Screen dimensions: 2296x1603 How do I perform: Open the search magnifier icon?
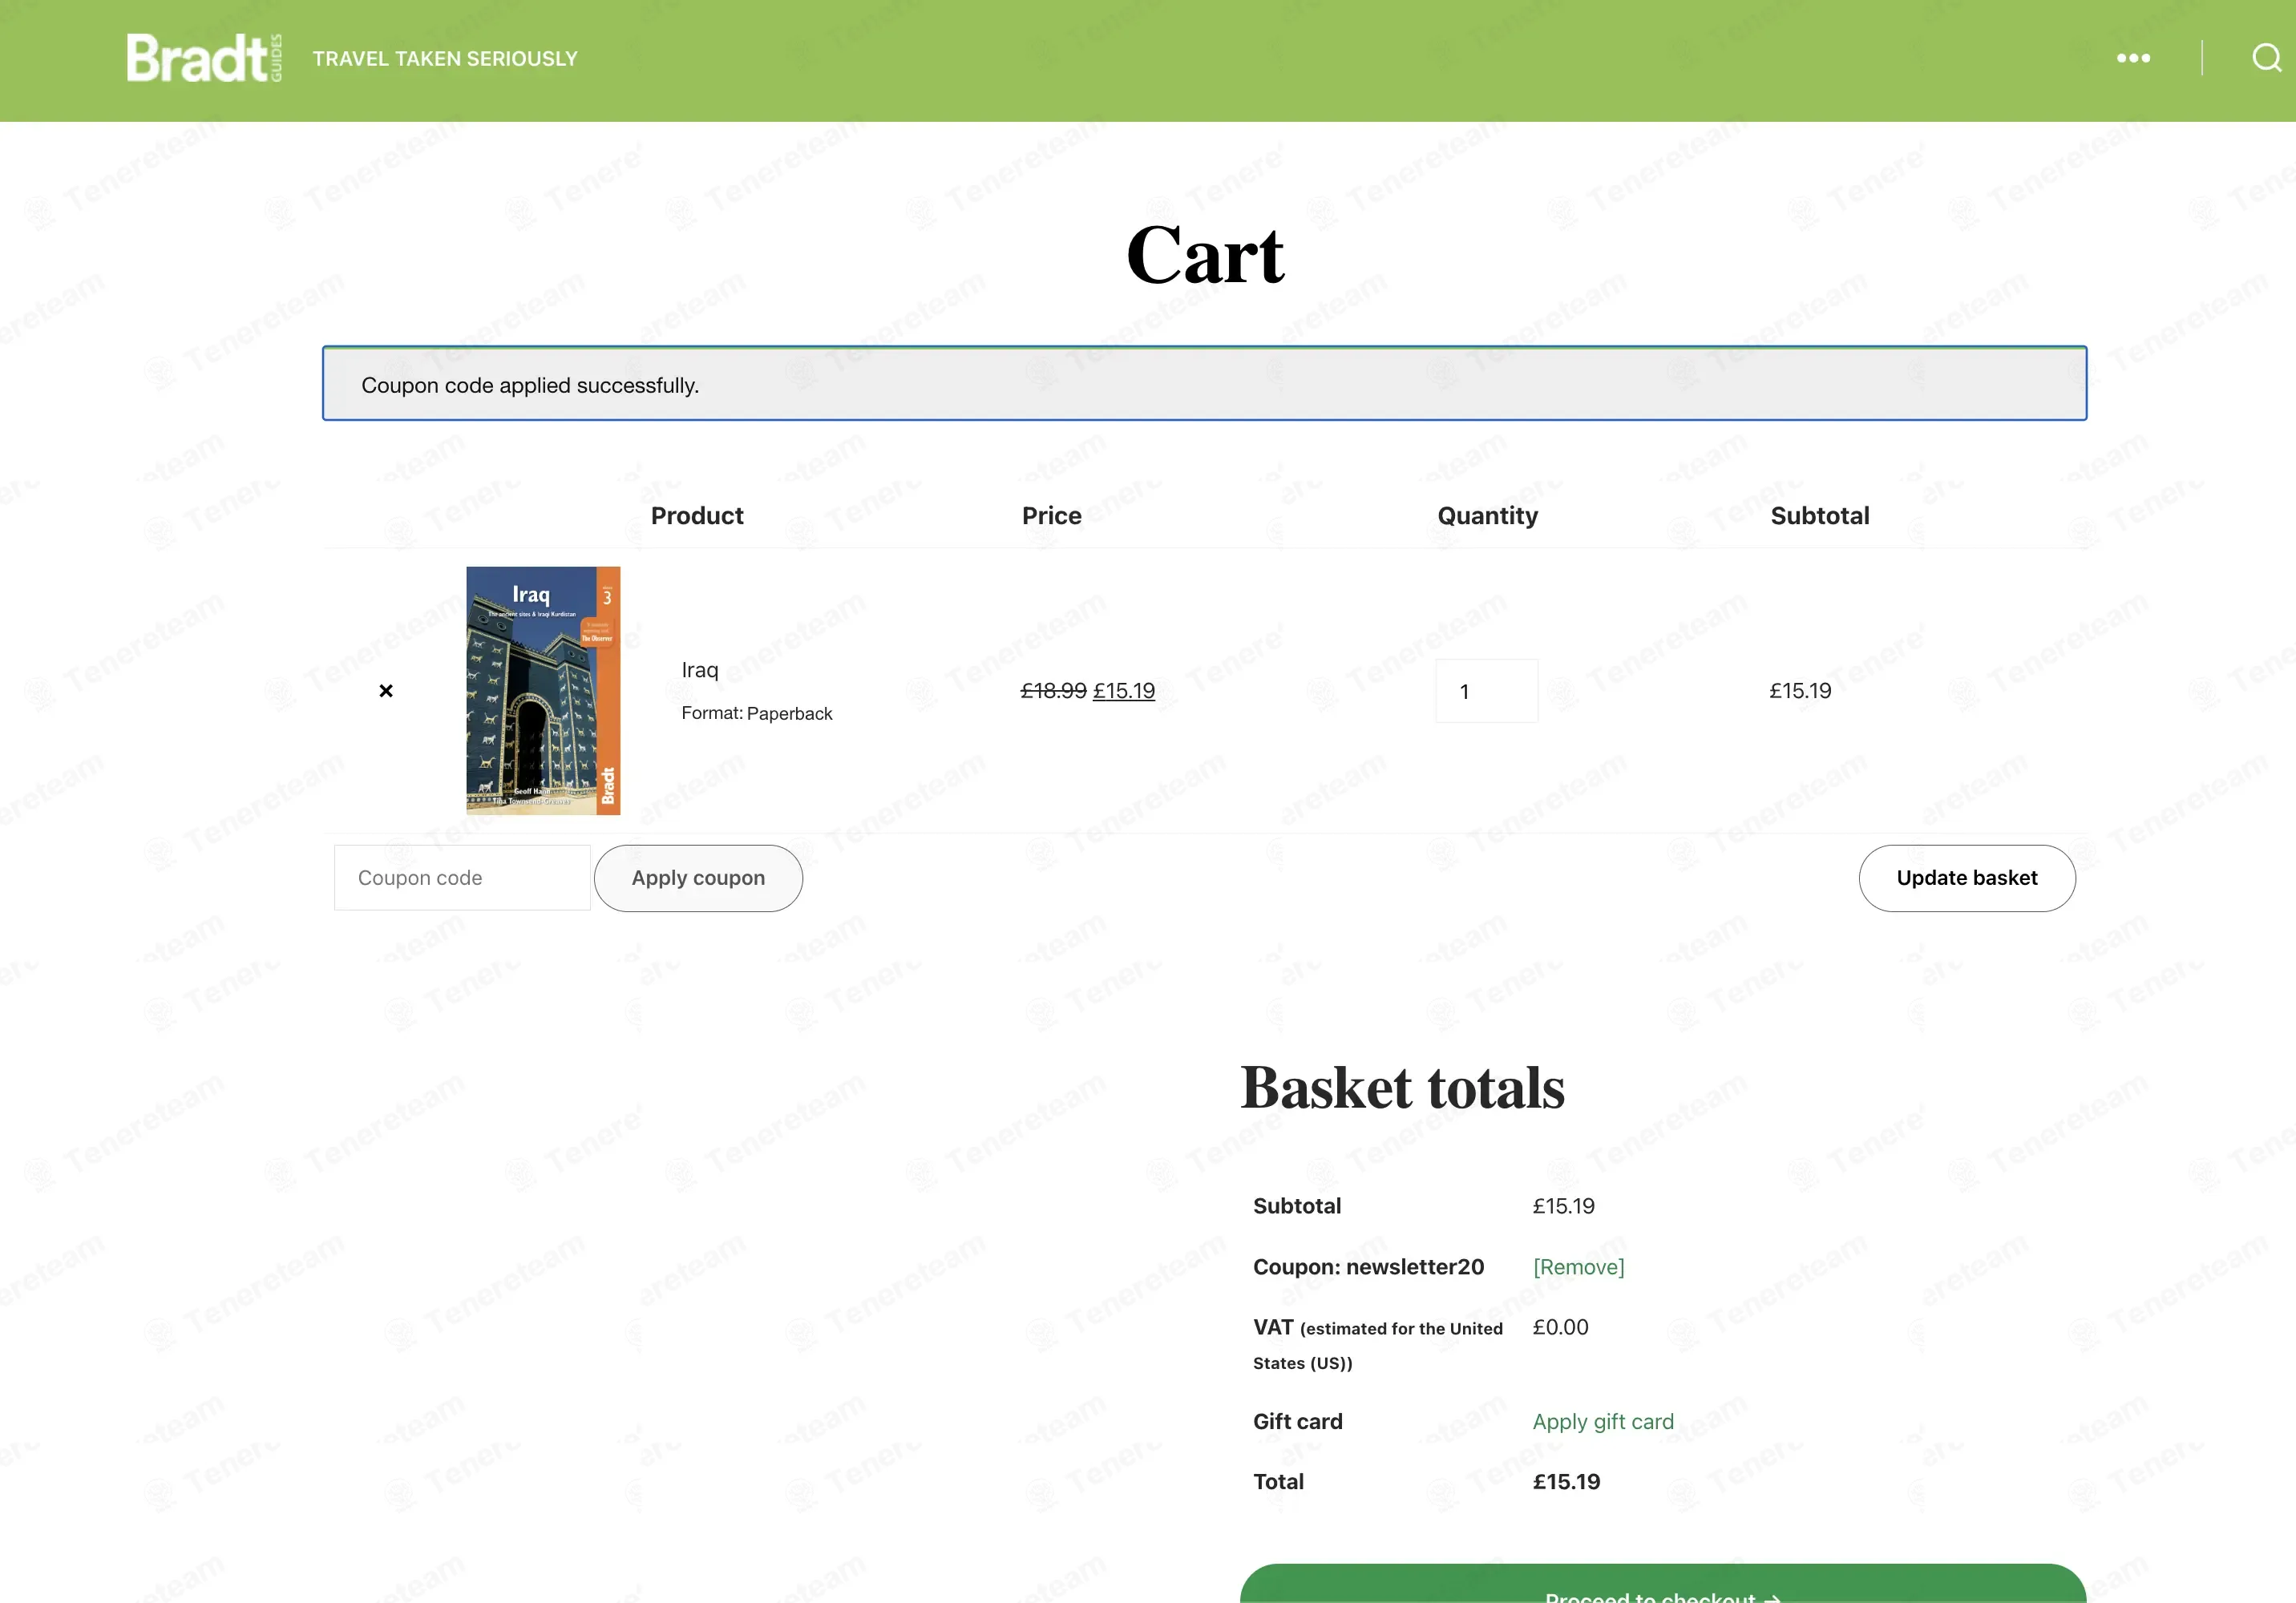2267,58
